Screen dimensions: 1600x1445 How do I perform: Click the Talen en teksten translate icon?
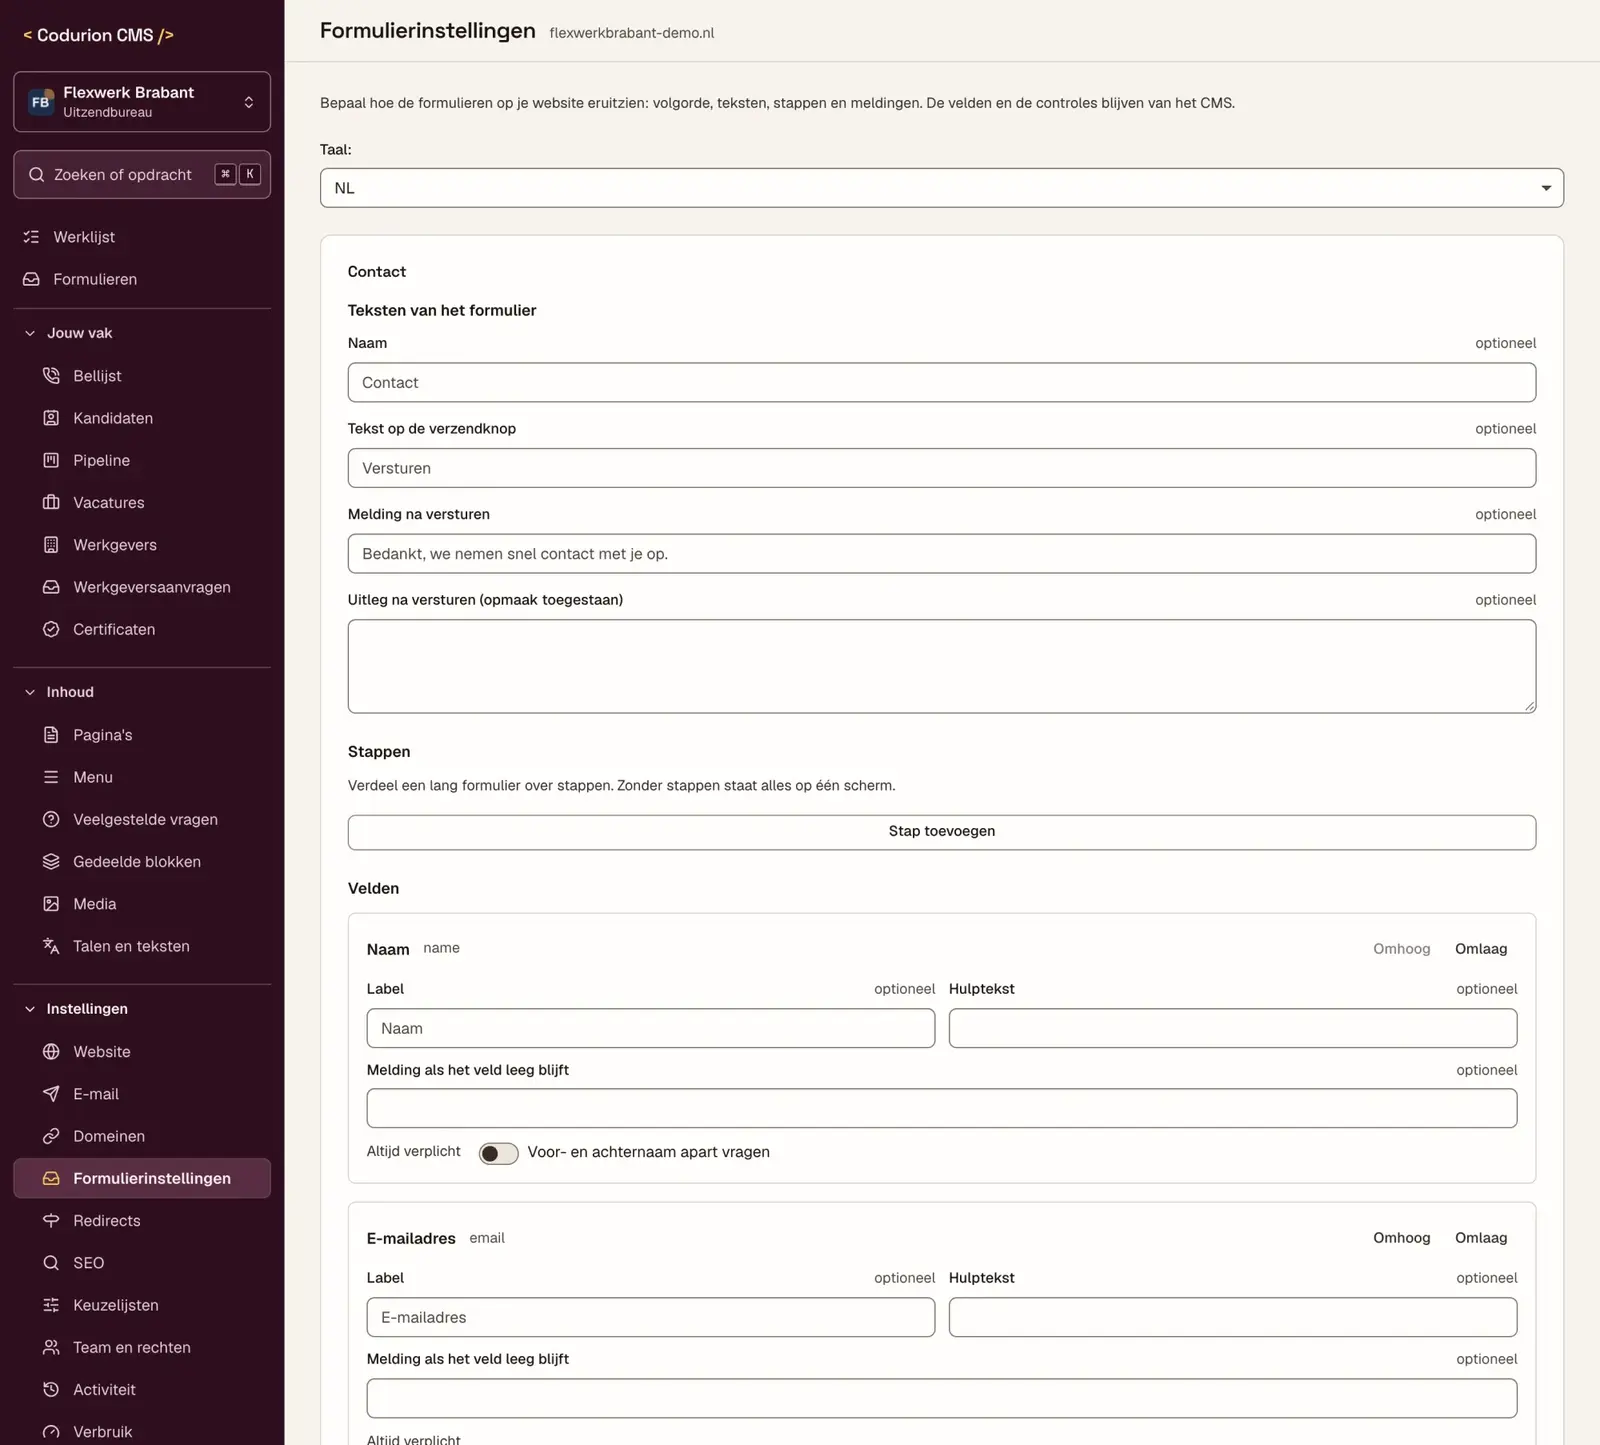51,946
